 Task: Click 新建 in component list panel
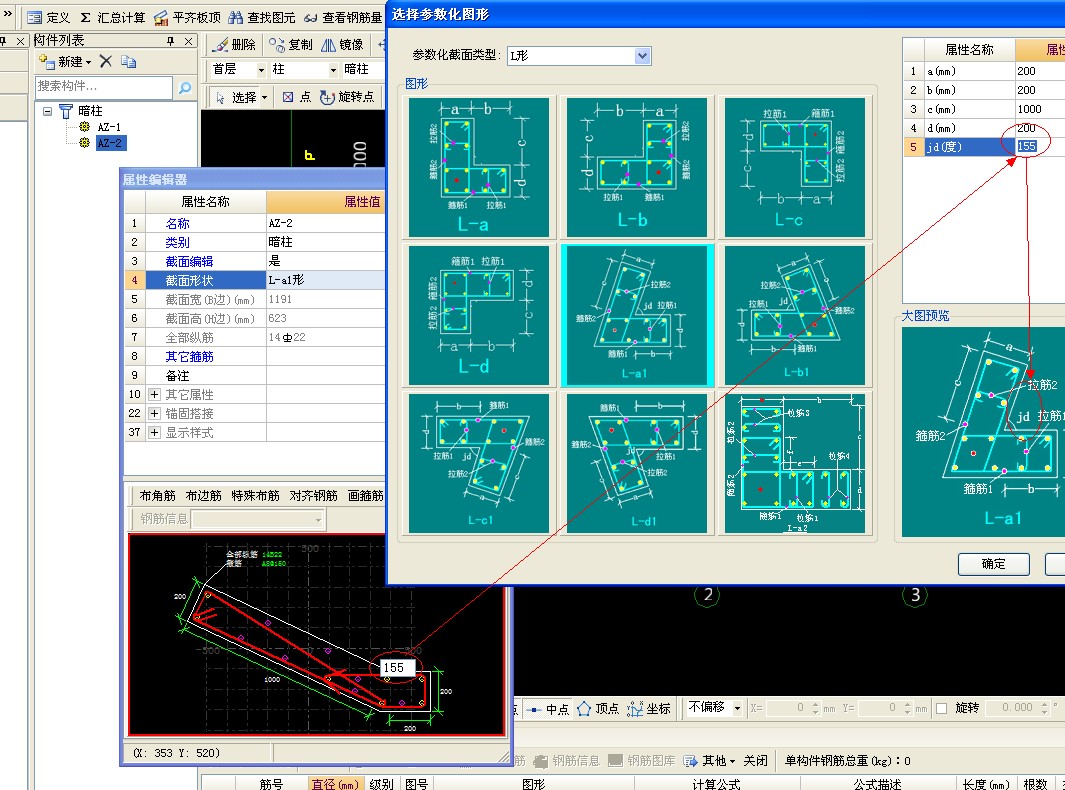tap(65, 62)
